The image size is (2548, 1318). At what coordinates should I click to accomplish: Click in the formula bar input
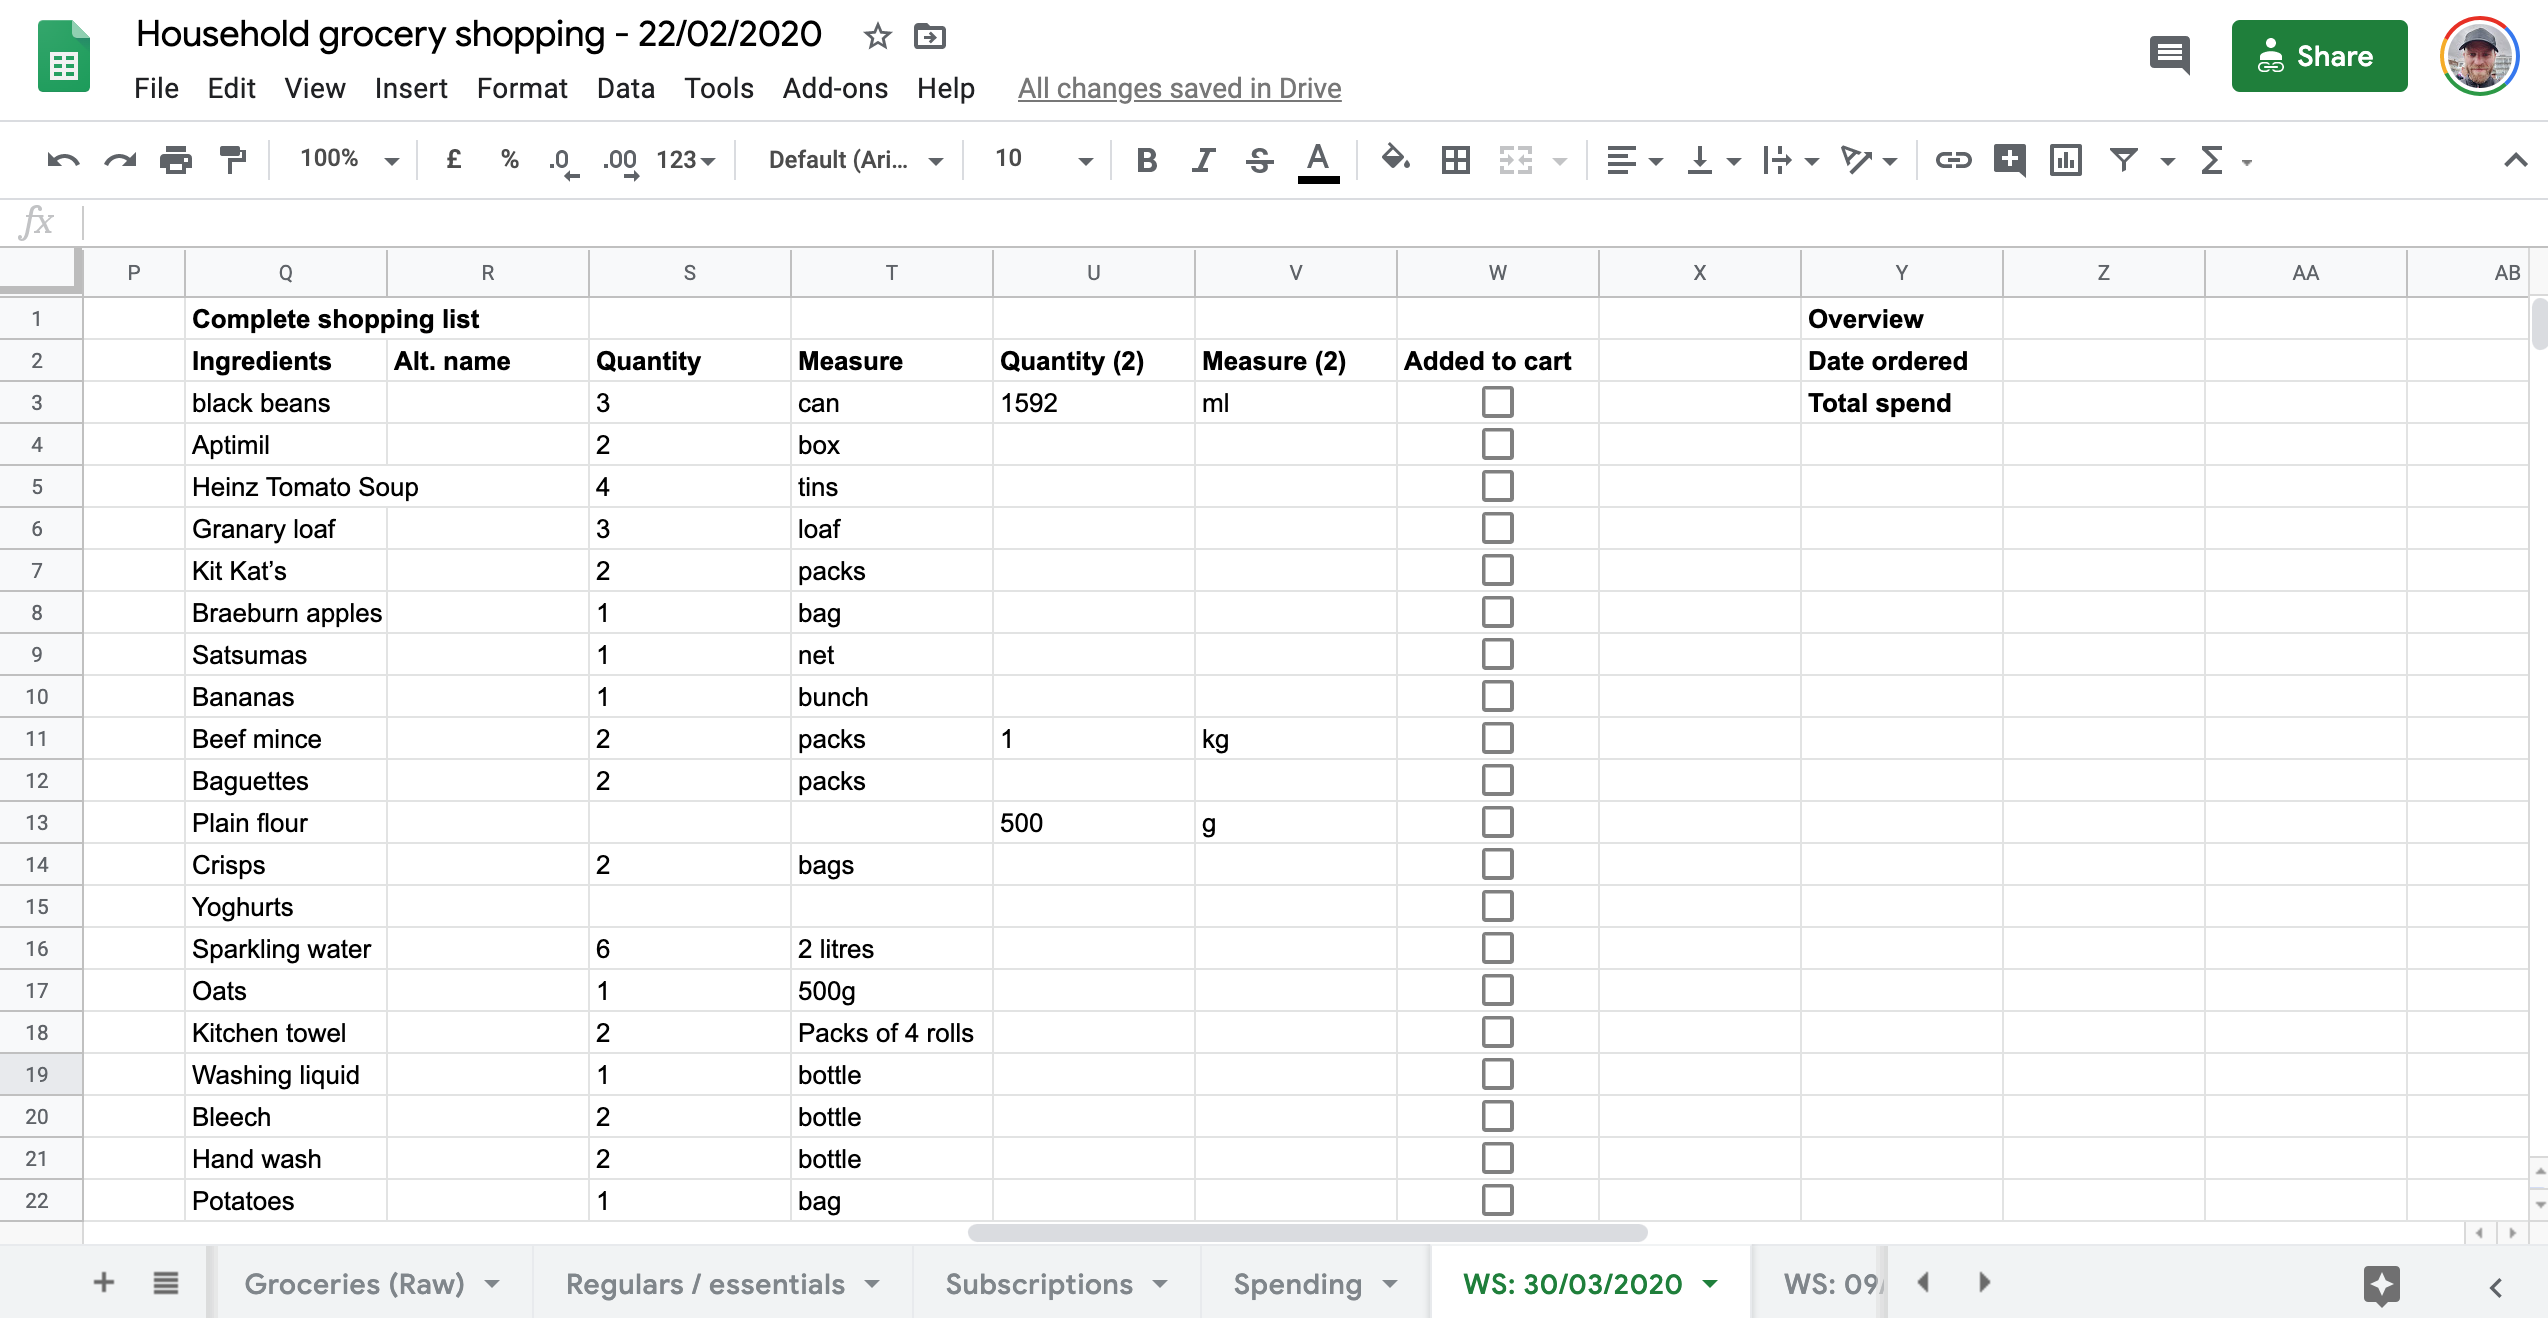coord(1314,222)
